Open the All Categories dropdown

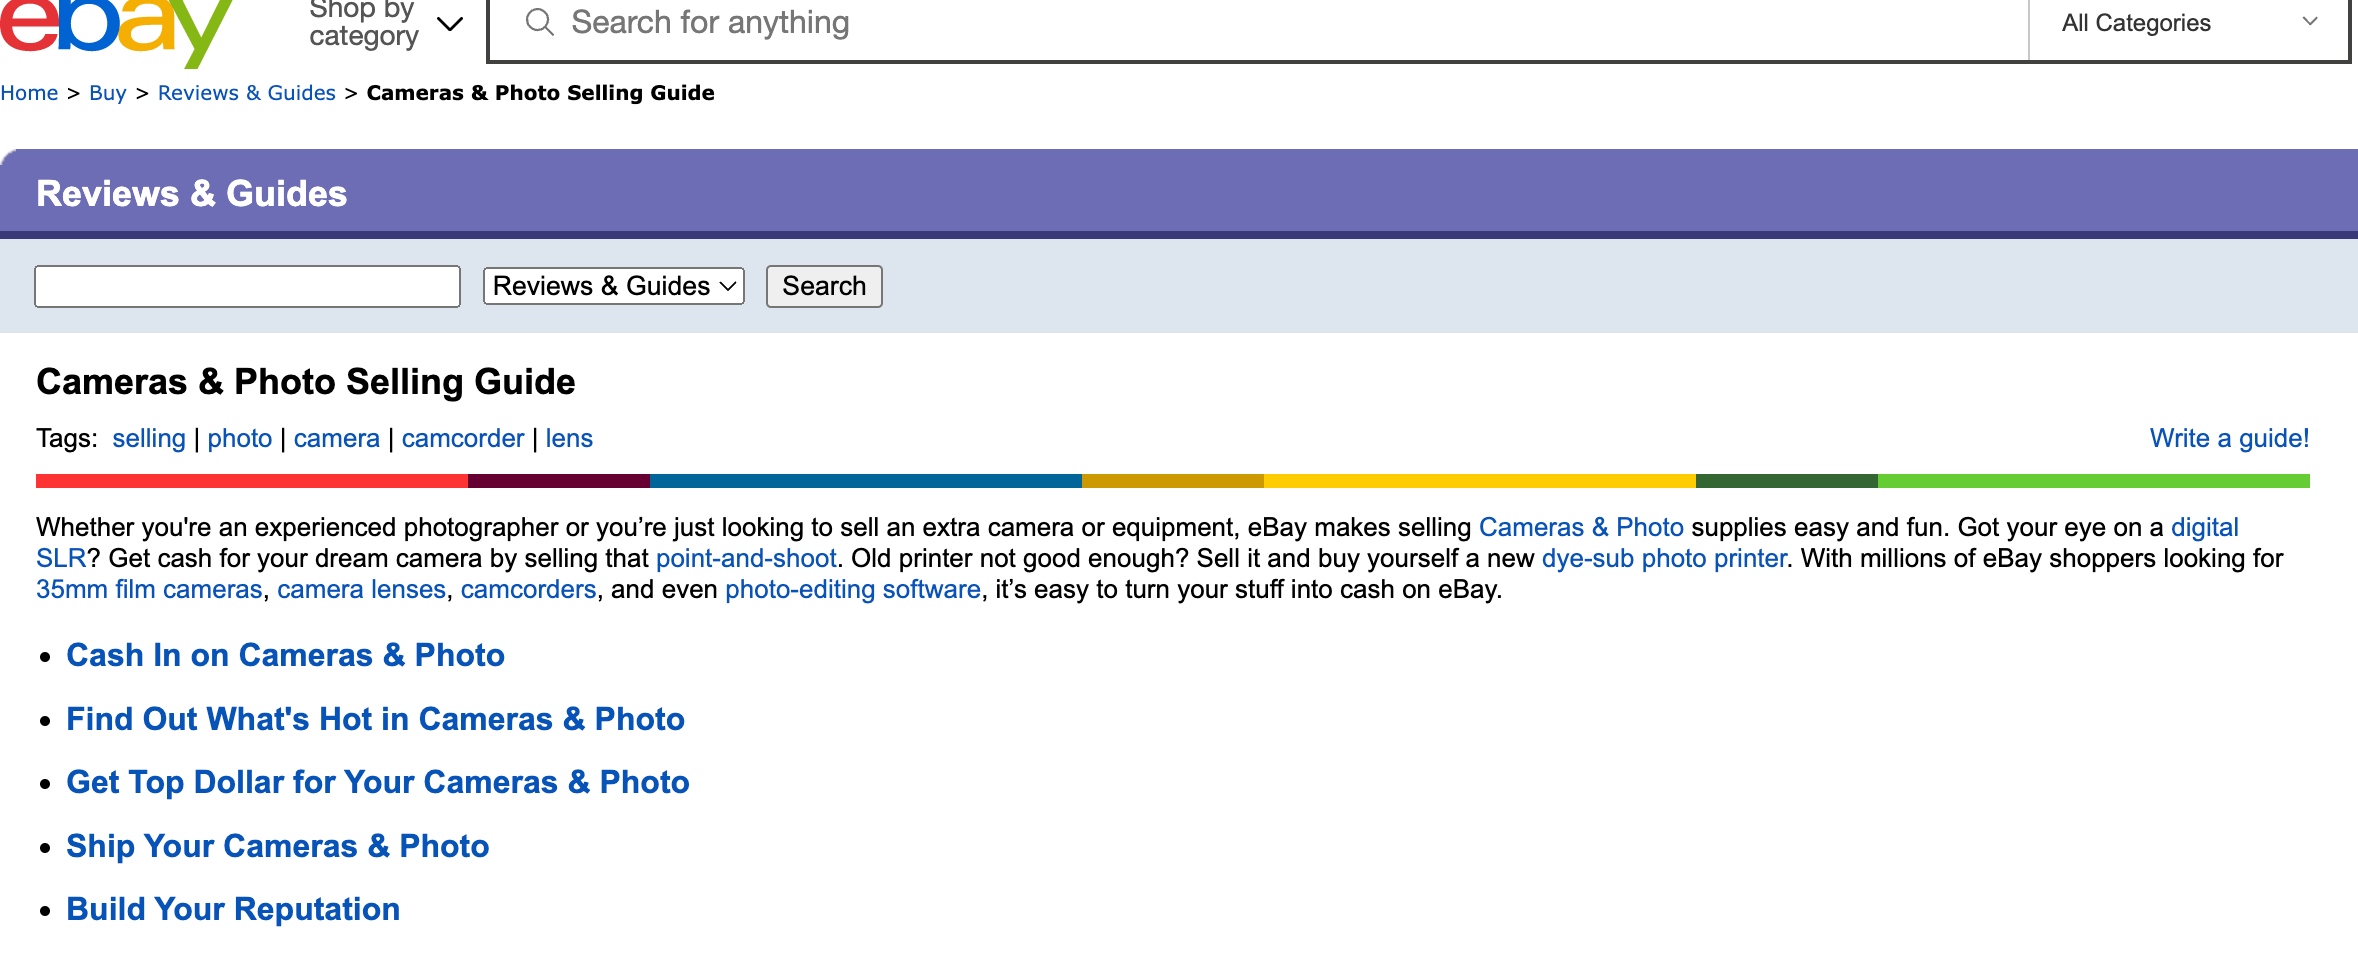click(x=2188, y=23)
